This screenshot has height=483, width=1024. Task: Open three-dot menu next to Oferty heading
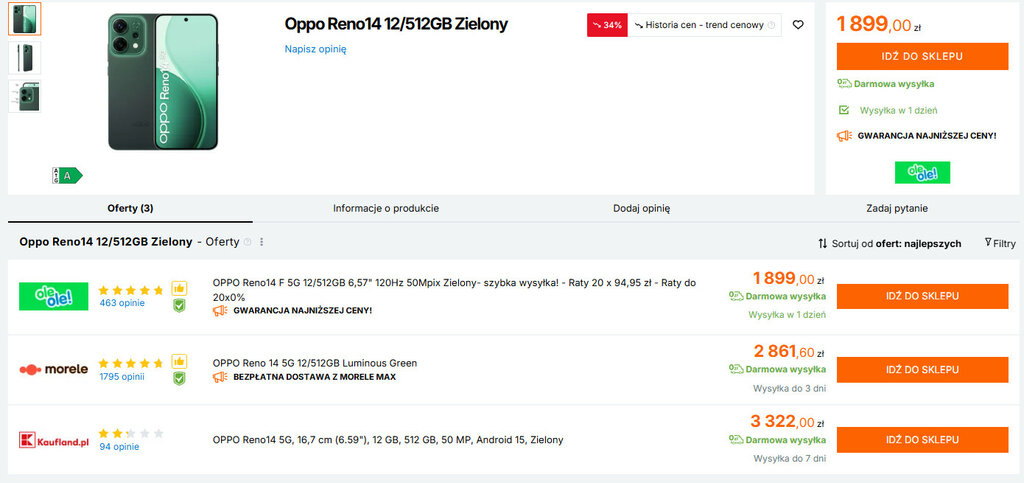click(x=262, y=242)
